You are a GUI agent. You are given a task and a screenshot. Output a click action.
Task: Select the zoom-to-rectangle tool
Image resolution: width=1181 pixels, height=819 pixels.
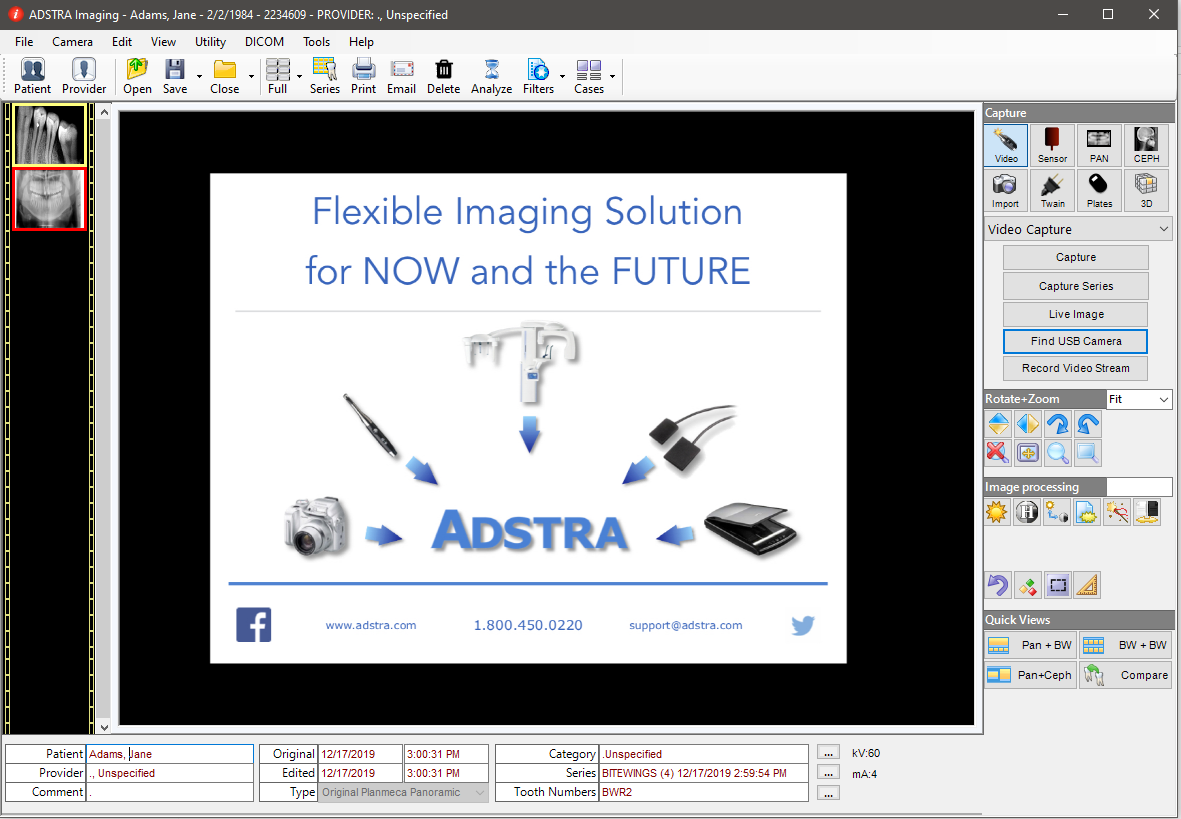(1088, 453)
